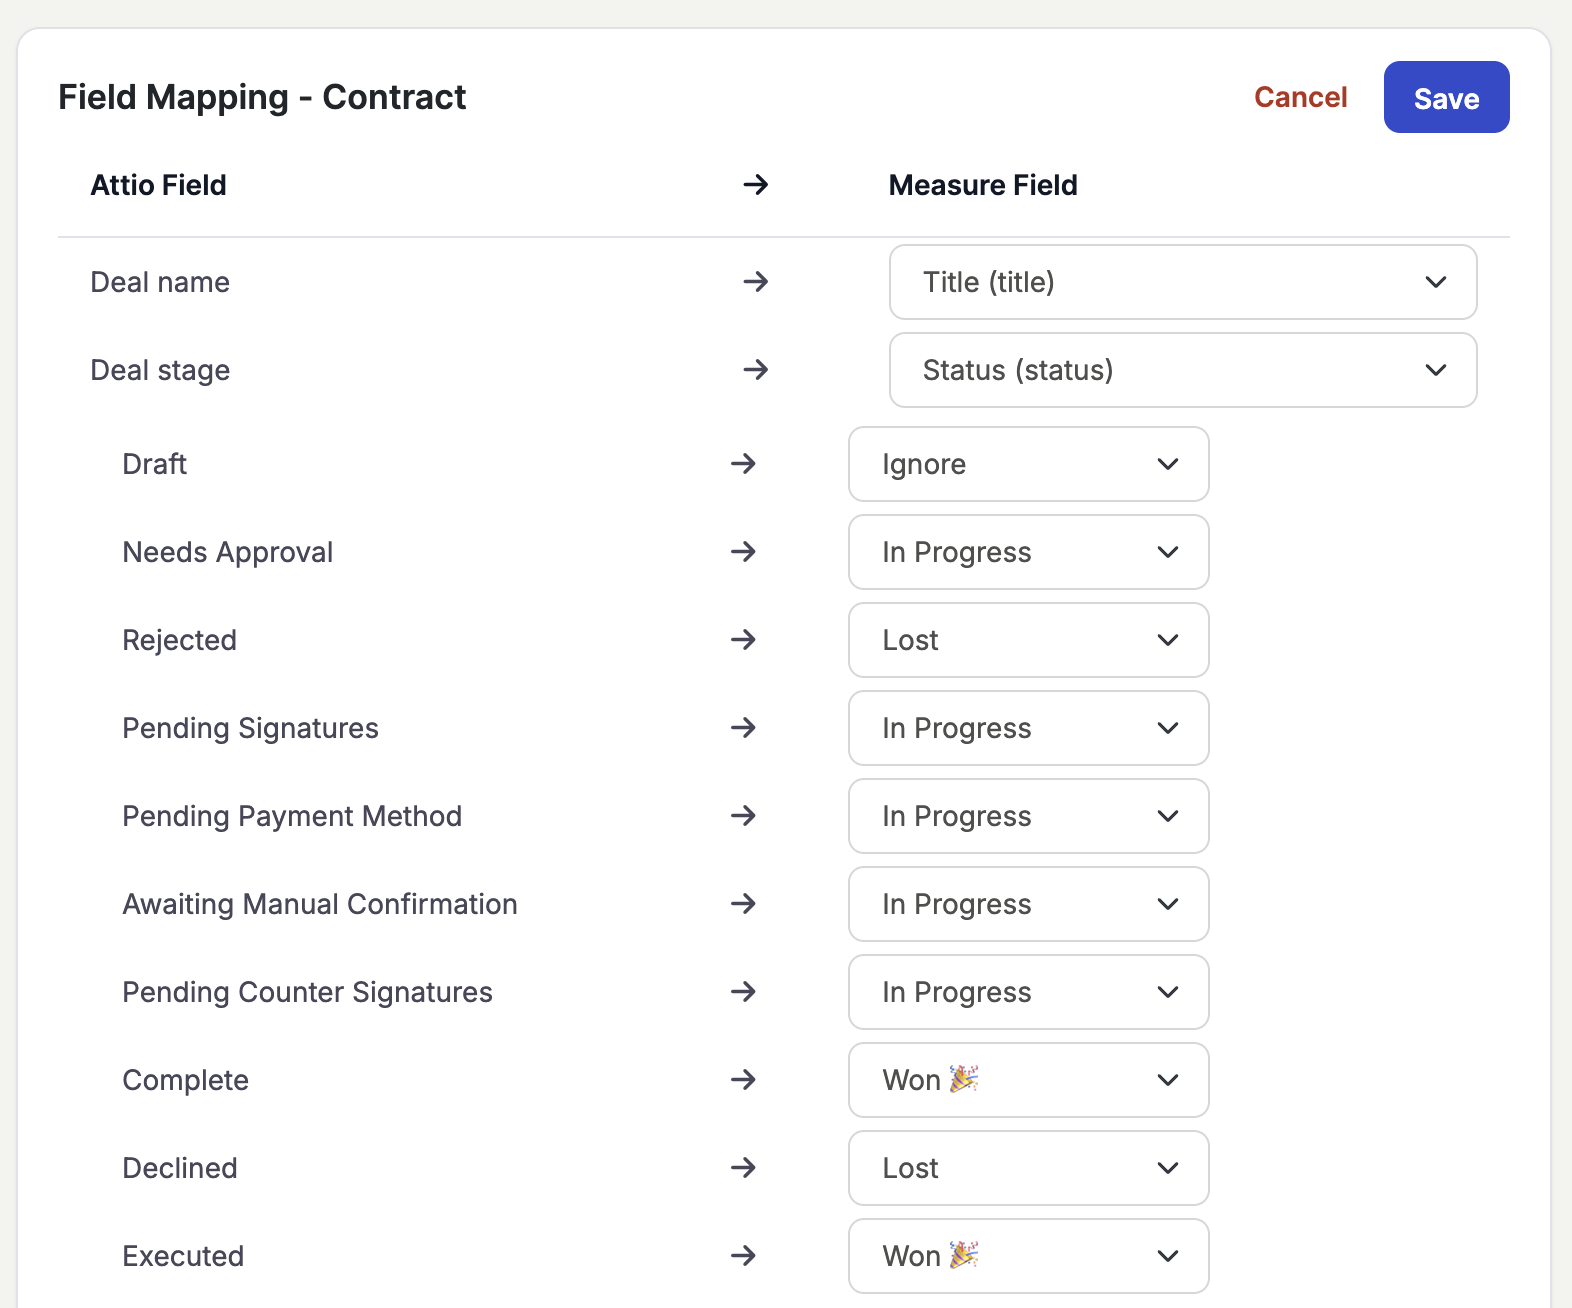Click the chevron icon in Executed dropdown
The width and height of the screenshot is (1572, 1308).
coord(1167,1256)
